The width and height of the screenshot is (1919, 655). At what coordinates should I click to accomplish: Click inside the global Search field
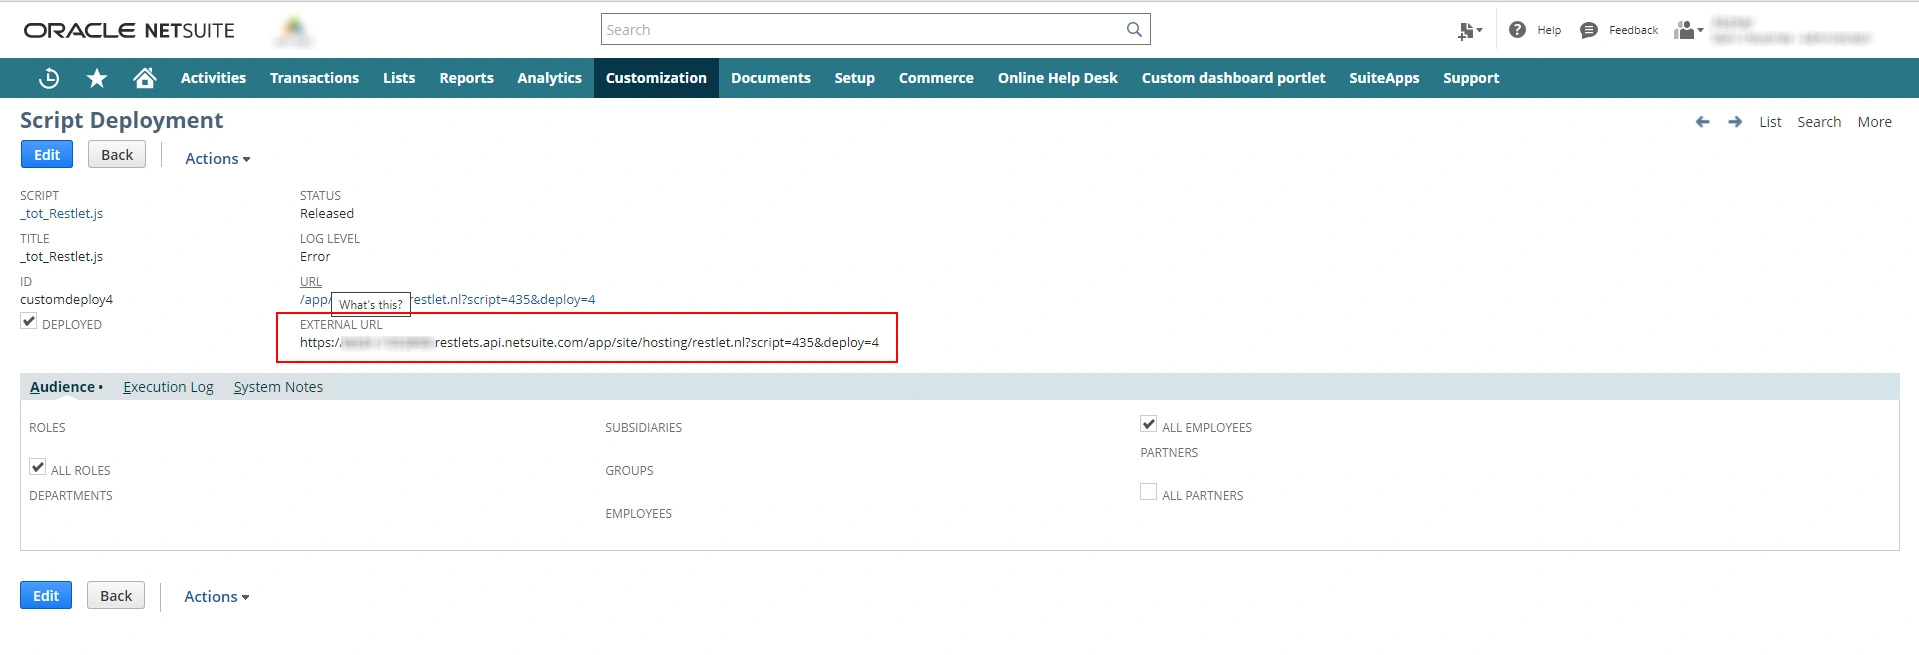tap(860, 30)
